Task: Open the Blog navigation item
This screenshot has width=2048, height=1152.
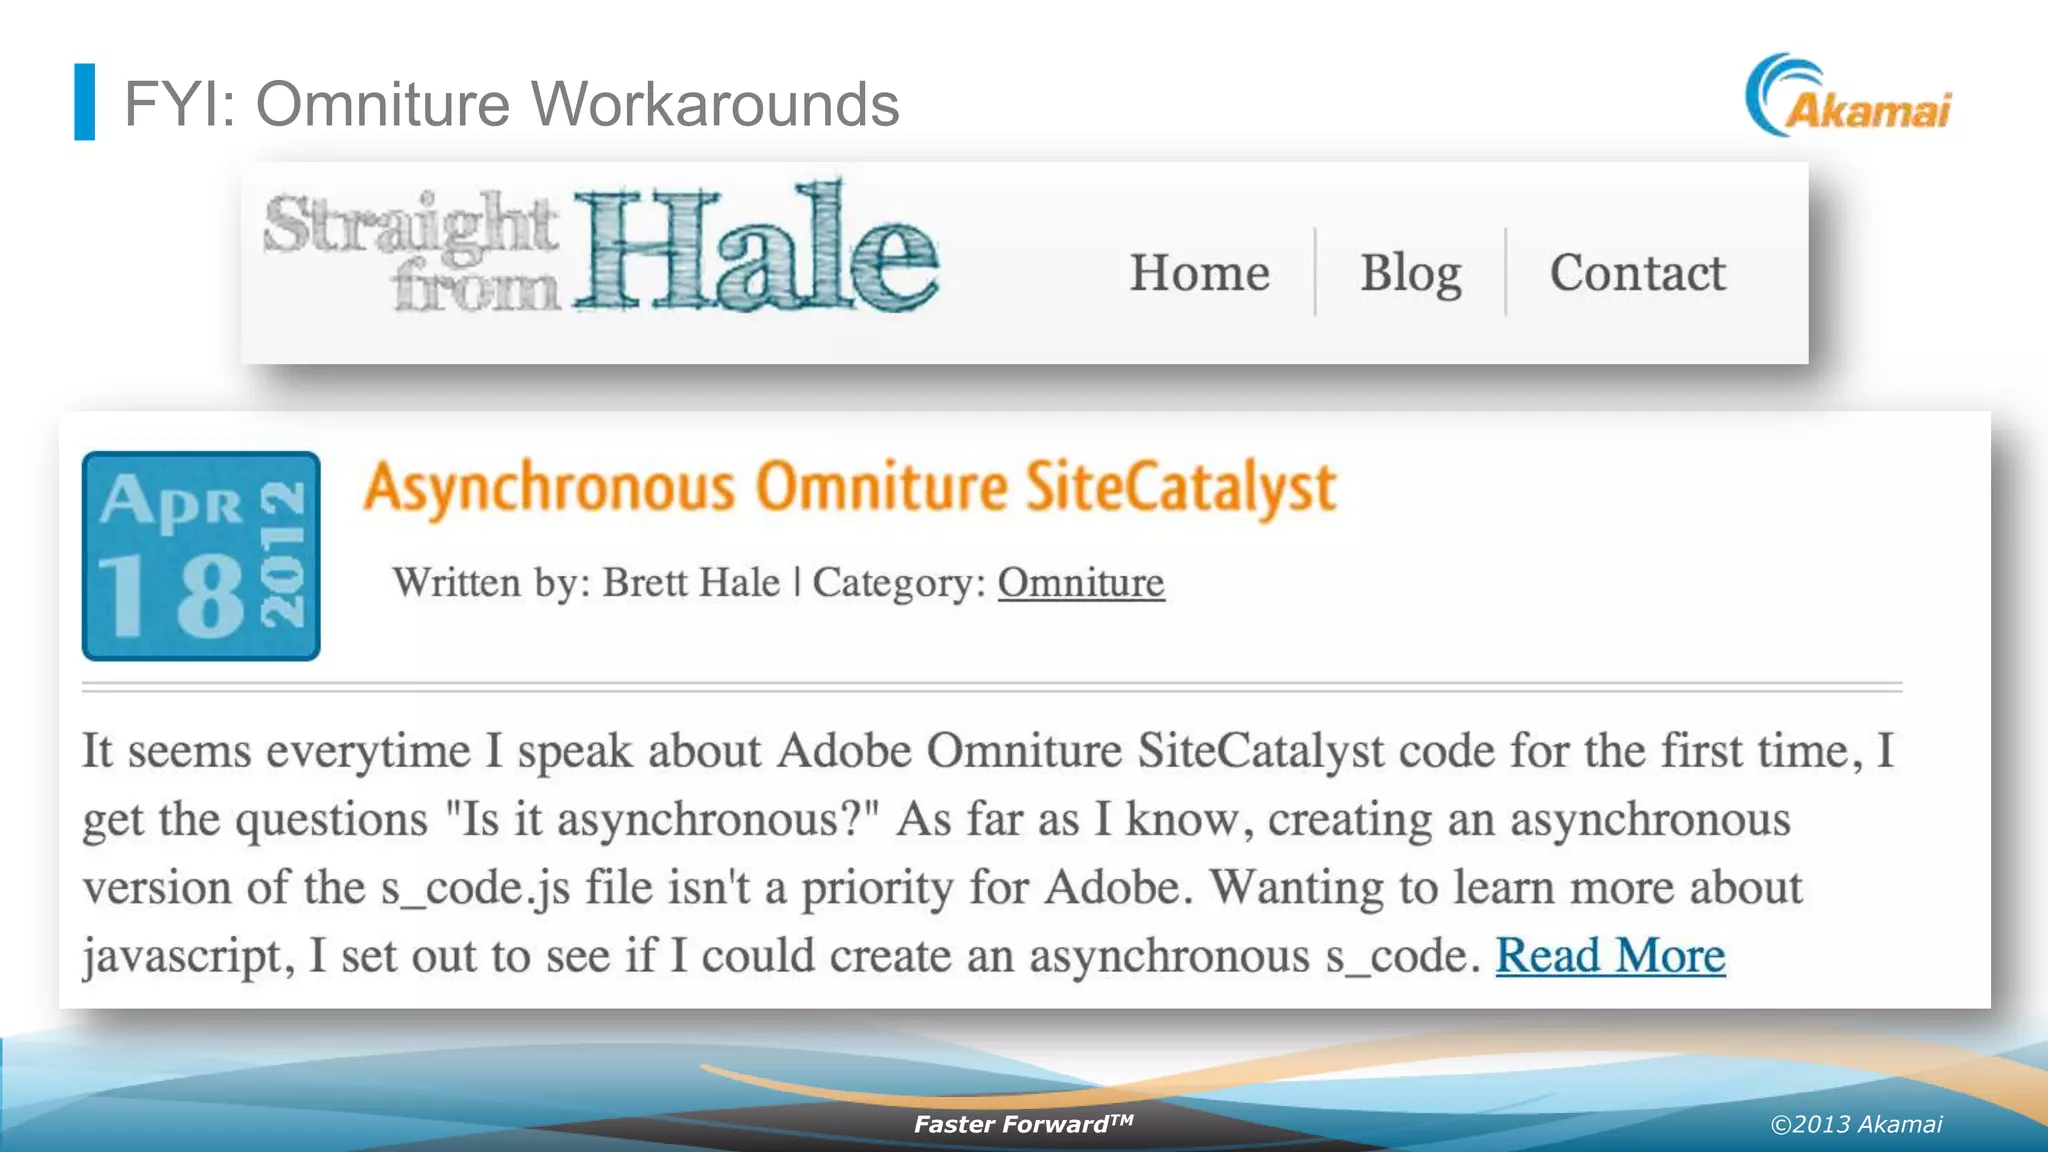Action: 1410,274
